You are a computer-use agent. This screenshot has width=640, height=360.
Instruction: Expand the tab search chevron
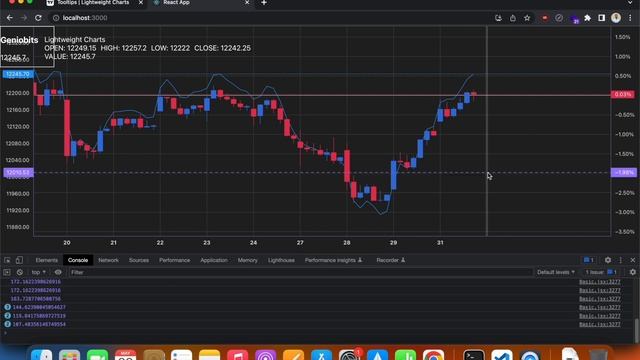tap(631, 2)
